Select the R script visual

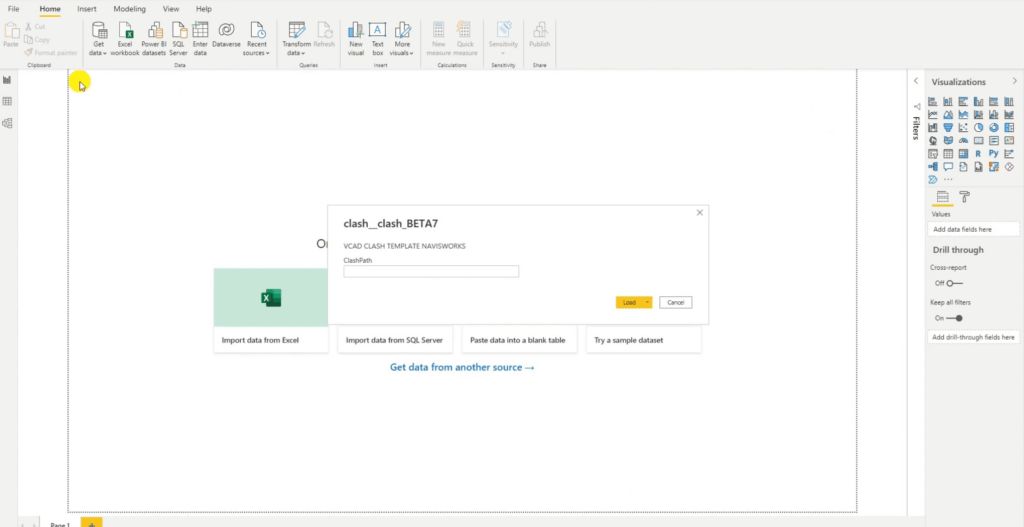[x=978, y=153]
